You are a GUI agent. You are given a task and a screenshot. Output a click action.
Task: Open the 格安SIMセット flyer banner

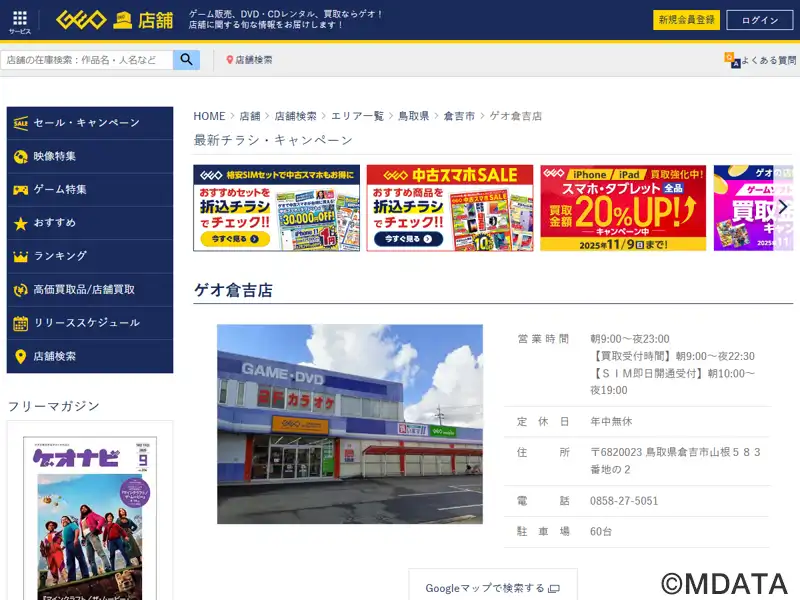[277, 208]
